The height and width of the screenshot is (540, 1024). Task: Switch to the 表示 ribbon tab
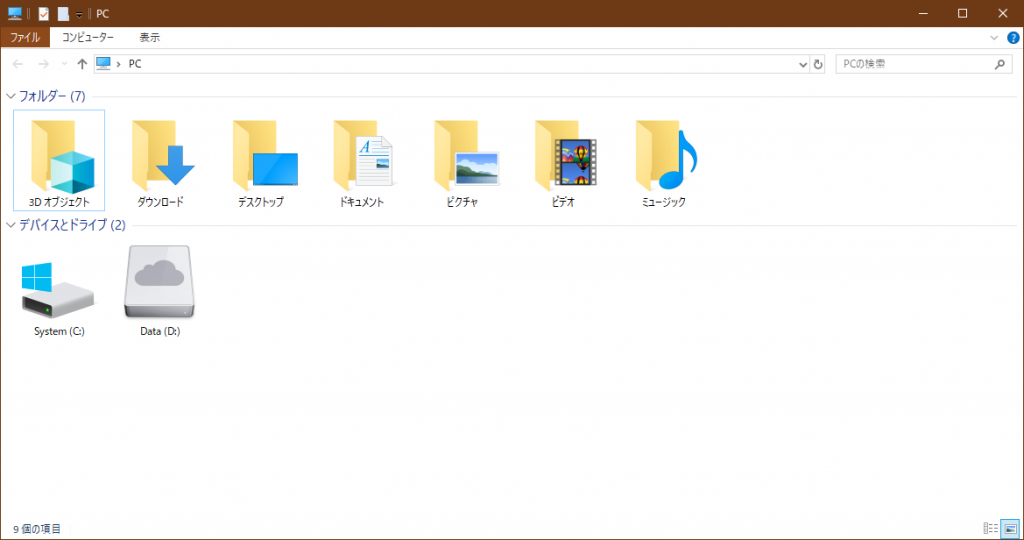149,37
